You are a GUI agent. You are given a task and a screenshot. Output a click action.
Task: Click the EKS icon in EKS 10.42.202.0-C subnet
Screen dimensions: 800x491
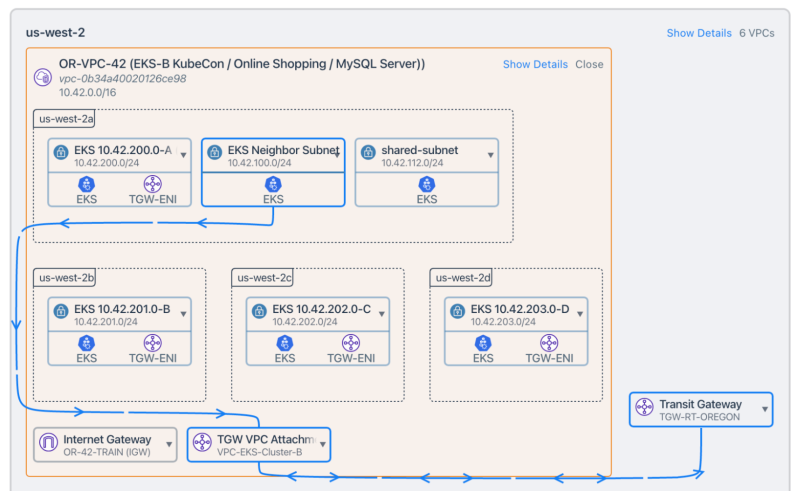[x=285, y=343]
